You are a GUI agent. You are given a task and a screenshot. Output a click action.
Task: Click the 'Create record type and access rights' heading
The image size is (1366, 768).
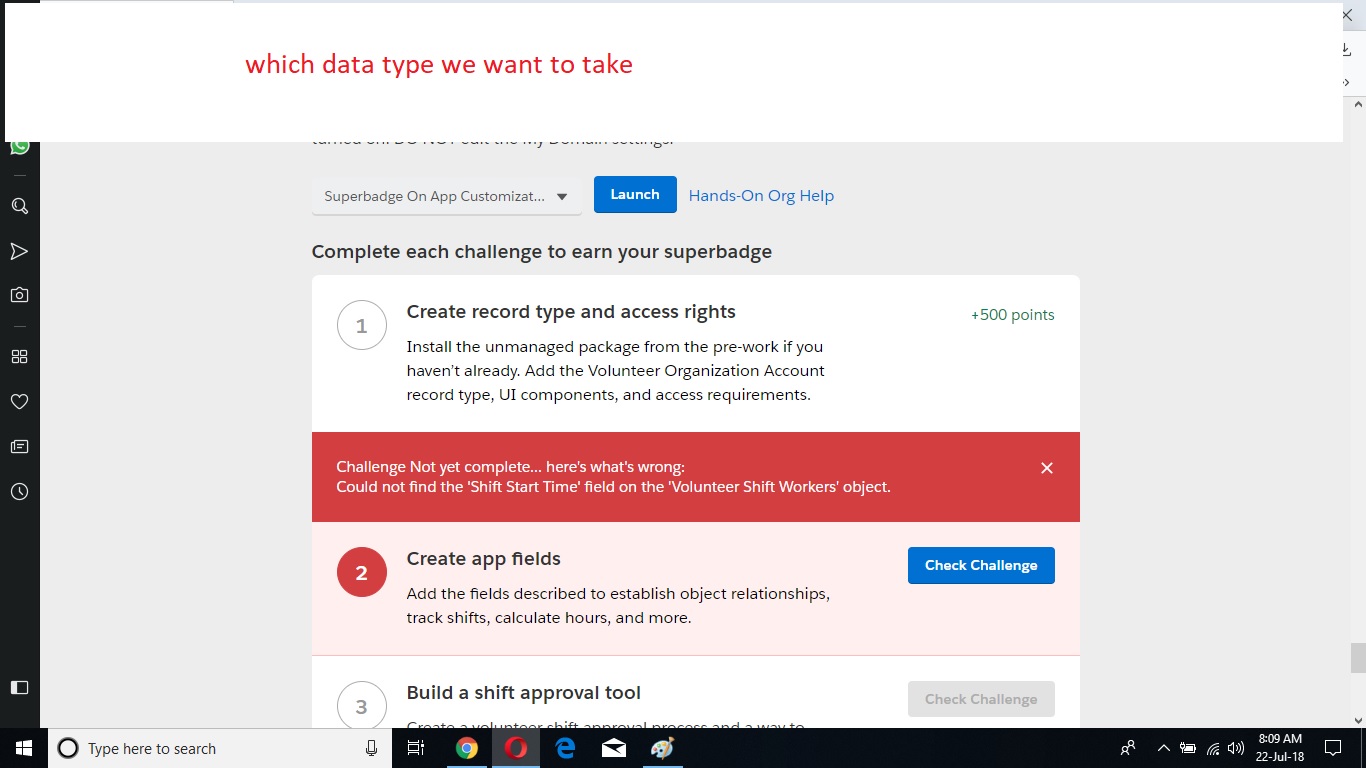(x=571, y=312)
